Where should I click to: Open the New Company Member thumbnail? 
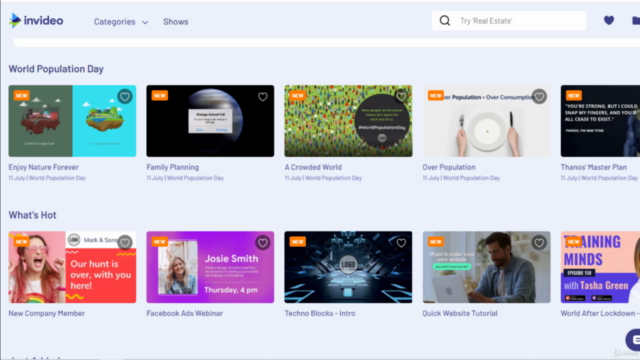click(x=72, y=267)
